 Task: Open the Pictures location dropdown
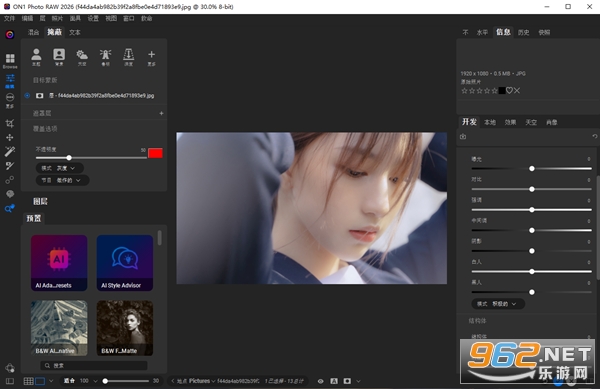click(202, 381)
